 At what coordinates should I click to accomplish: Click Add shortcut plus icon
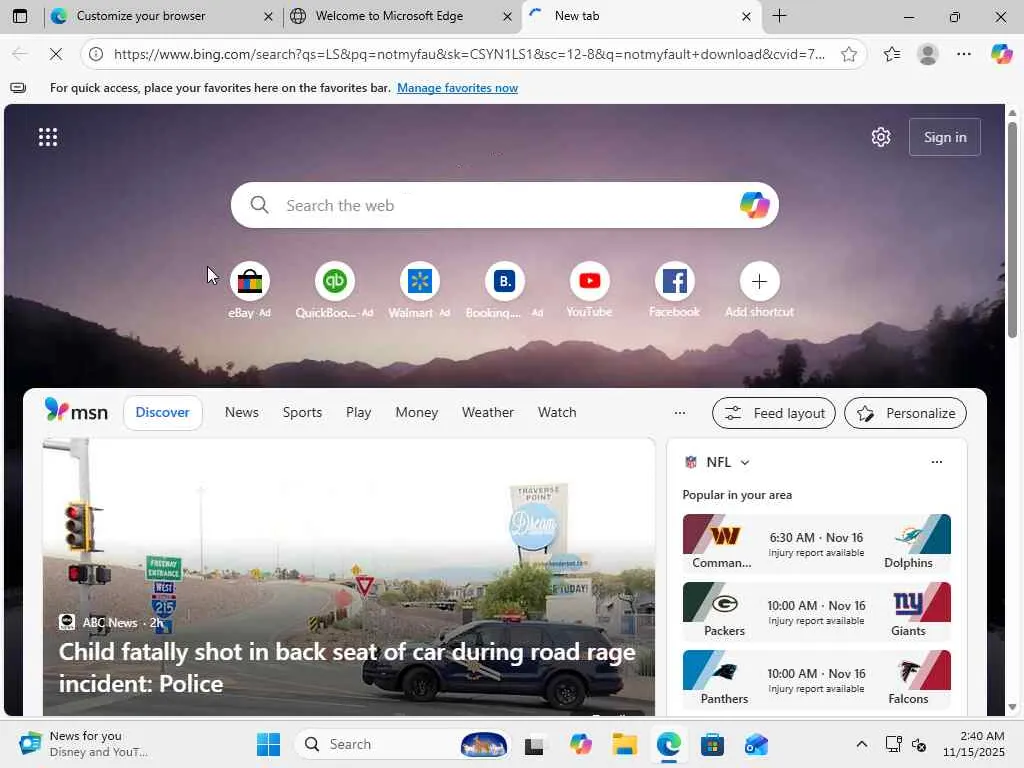[x=759, y=281]
